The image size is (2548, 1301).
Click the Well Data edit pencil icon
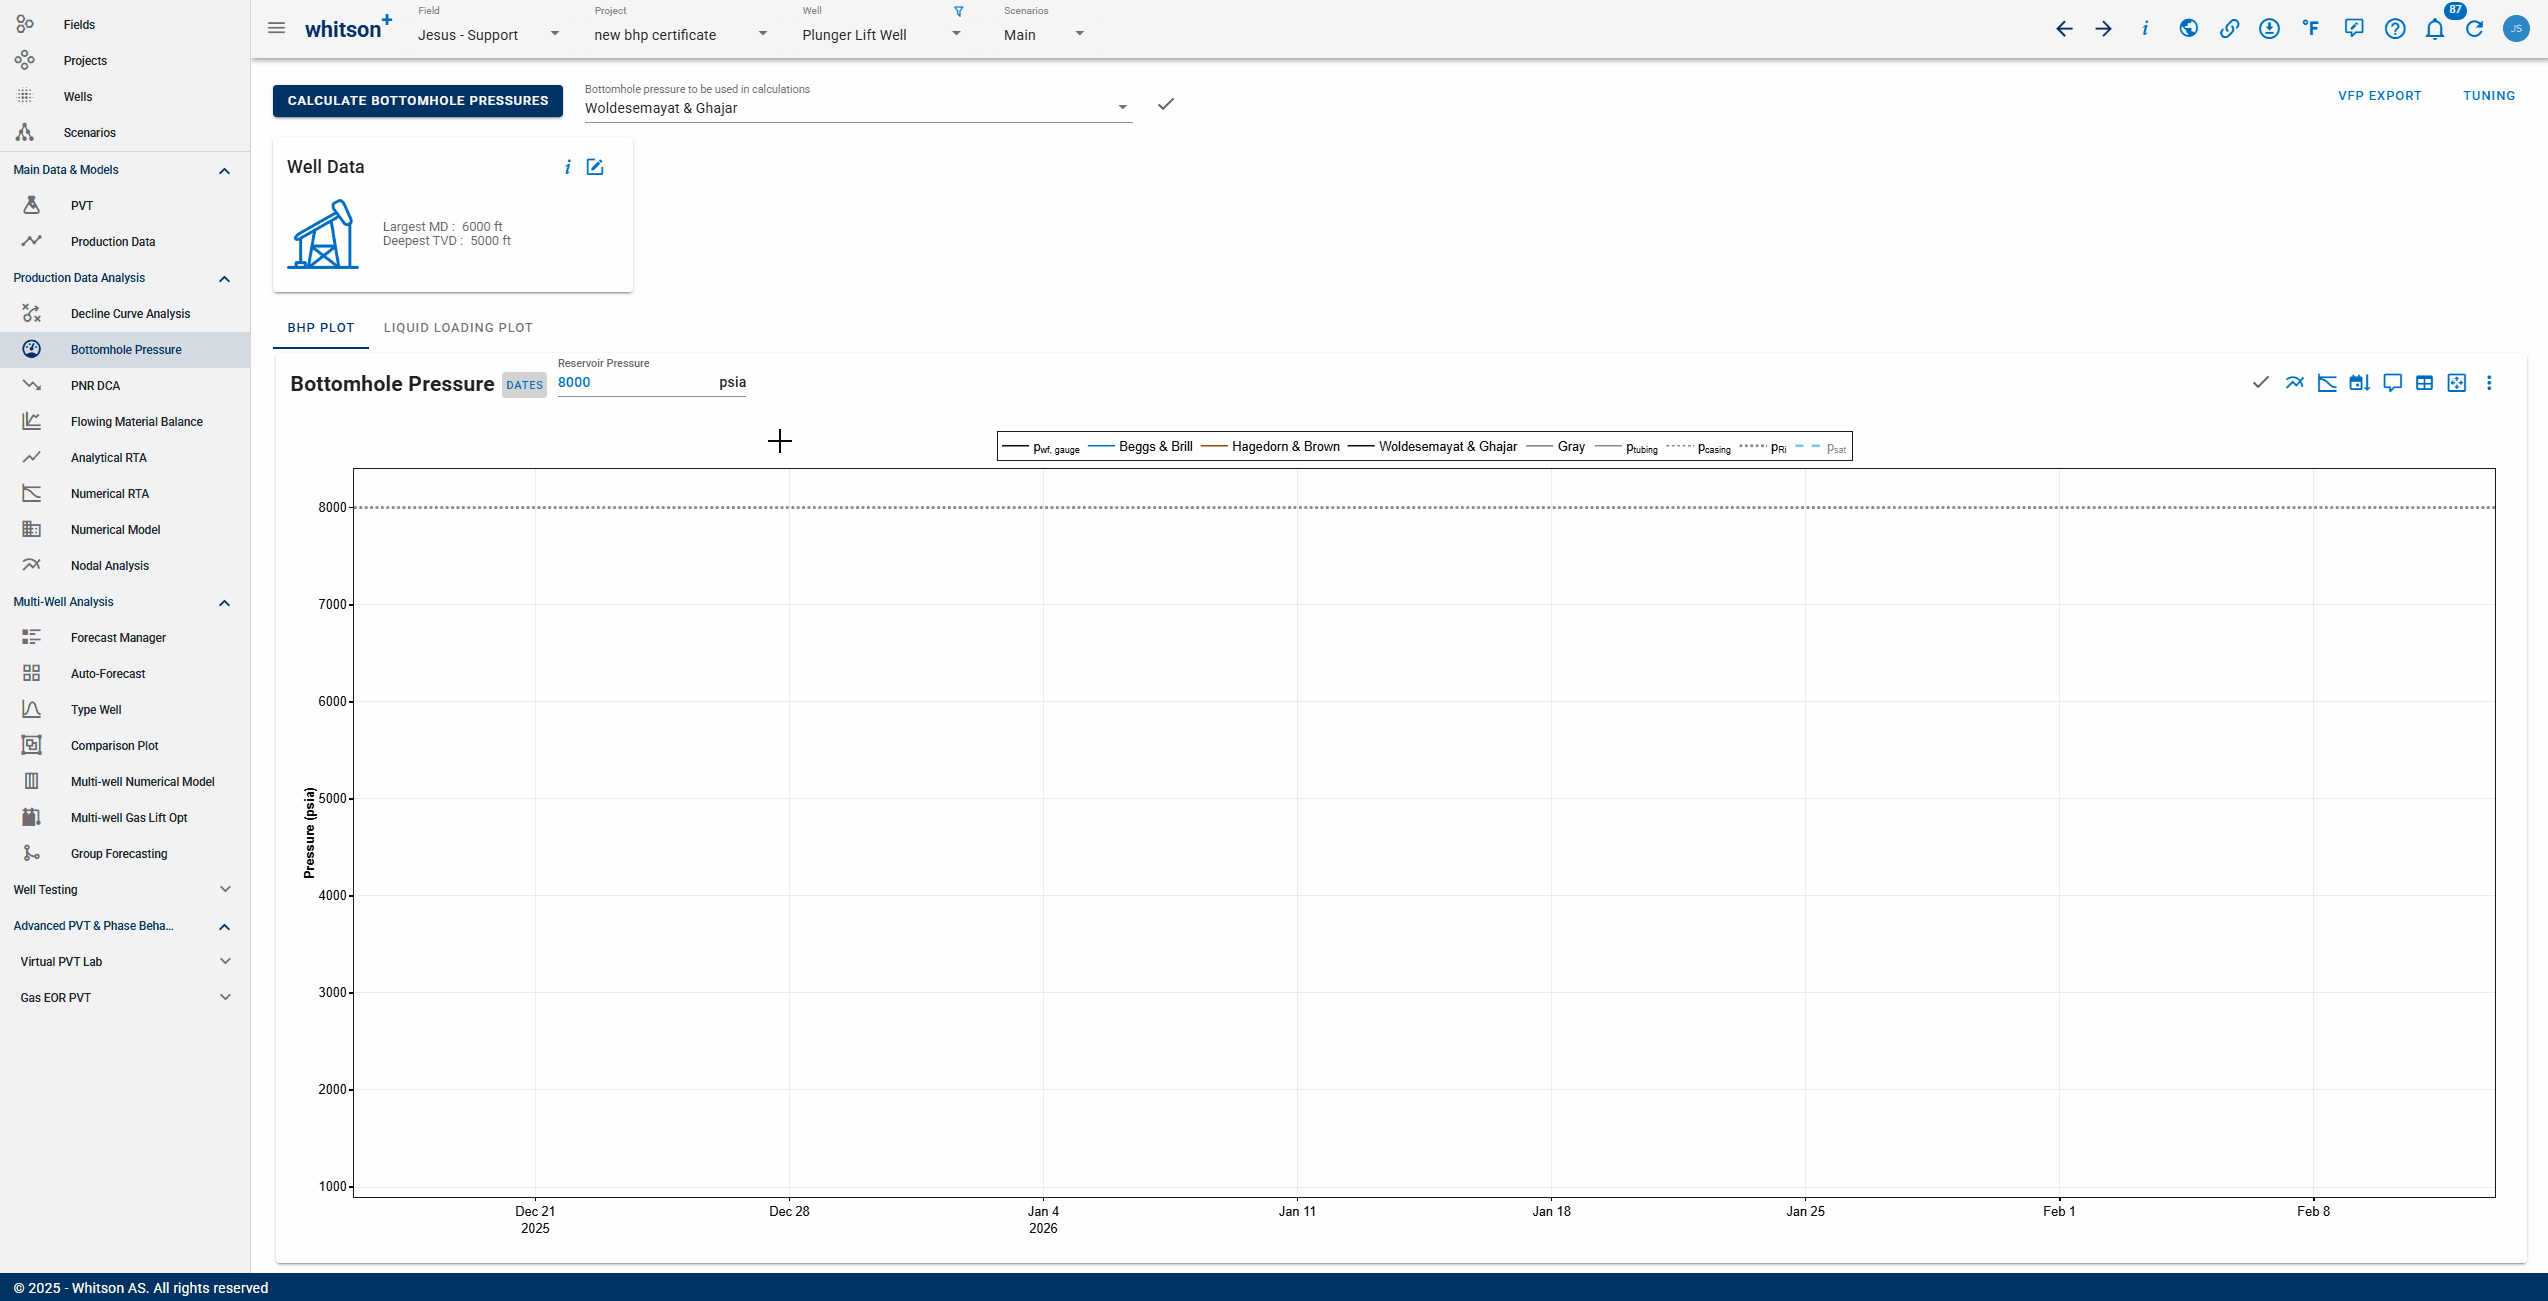[x=595, y=167]
